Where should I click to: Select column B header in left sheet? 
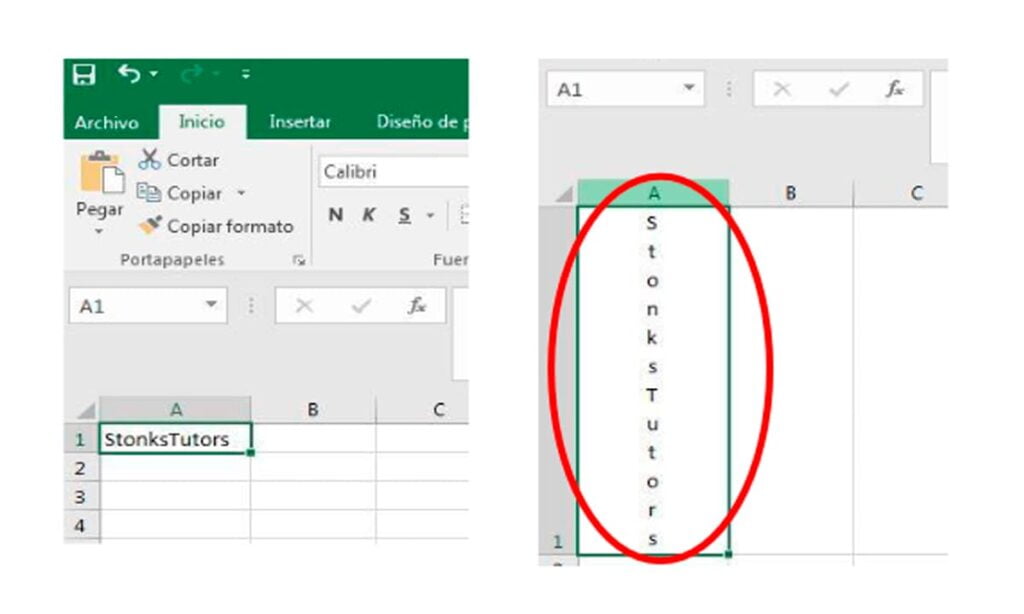point(313,410)
